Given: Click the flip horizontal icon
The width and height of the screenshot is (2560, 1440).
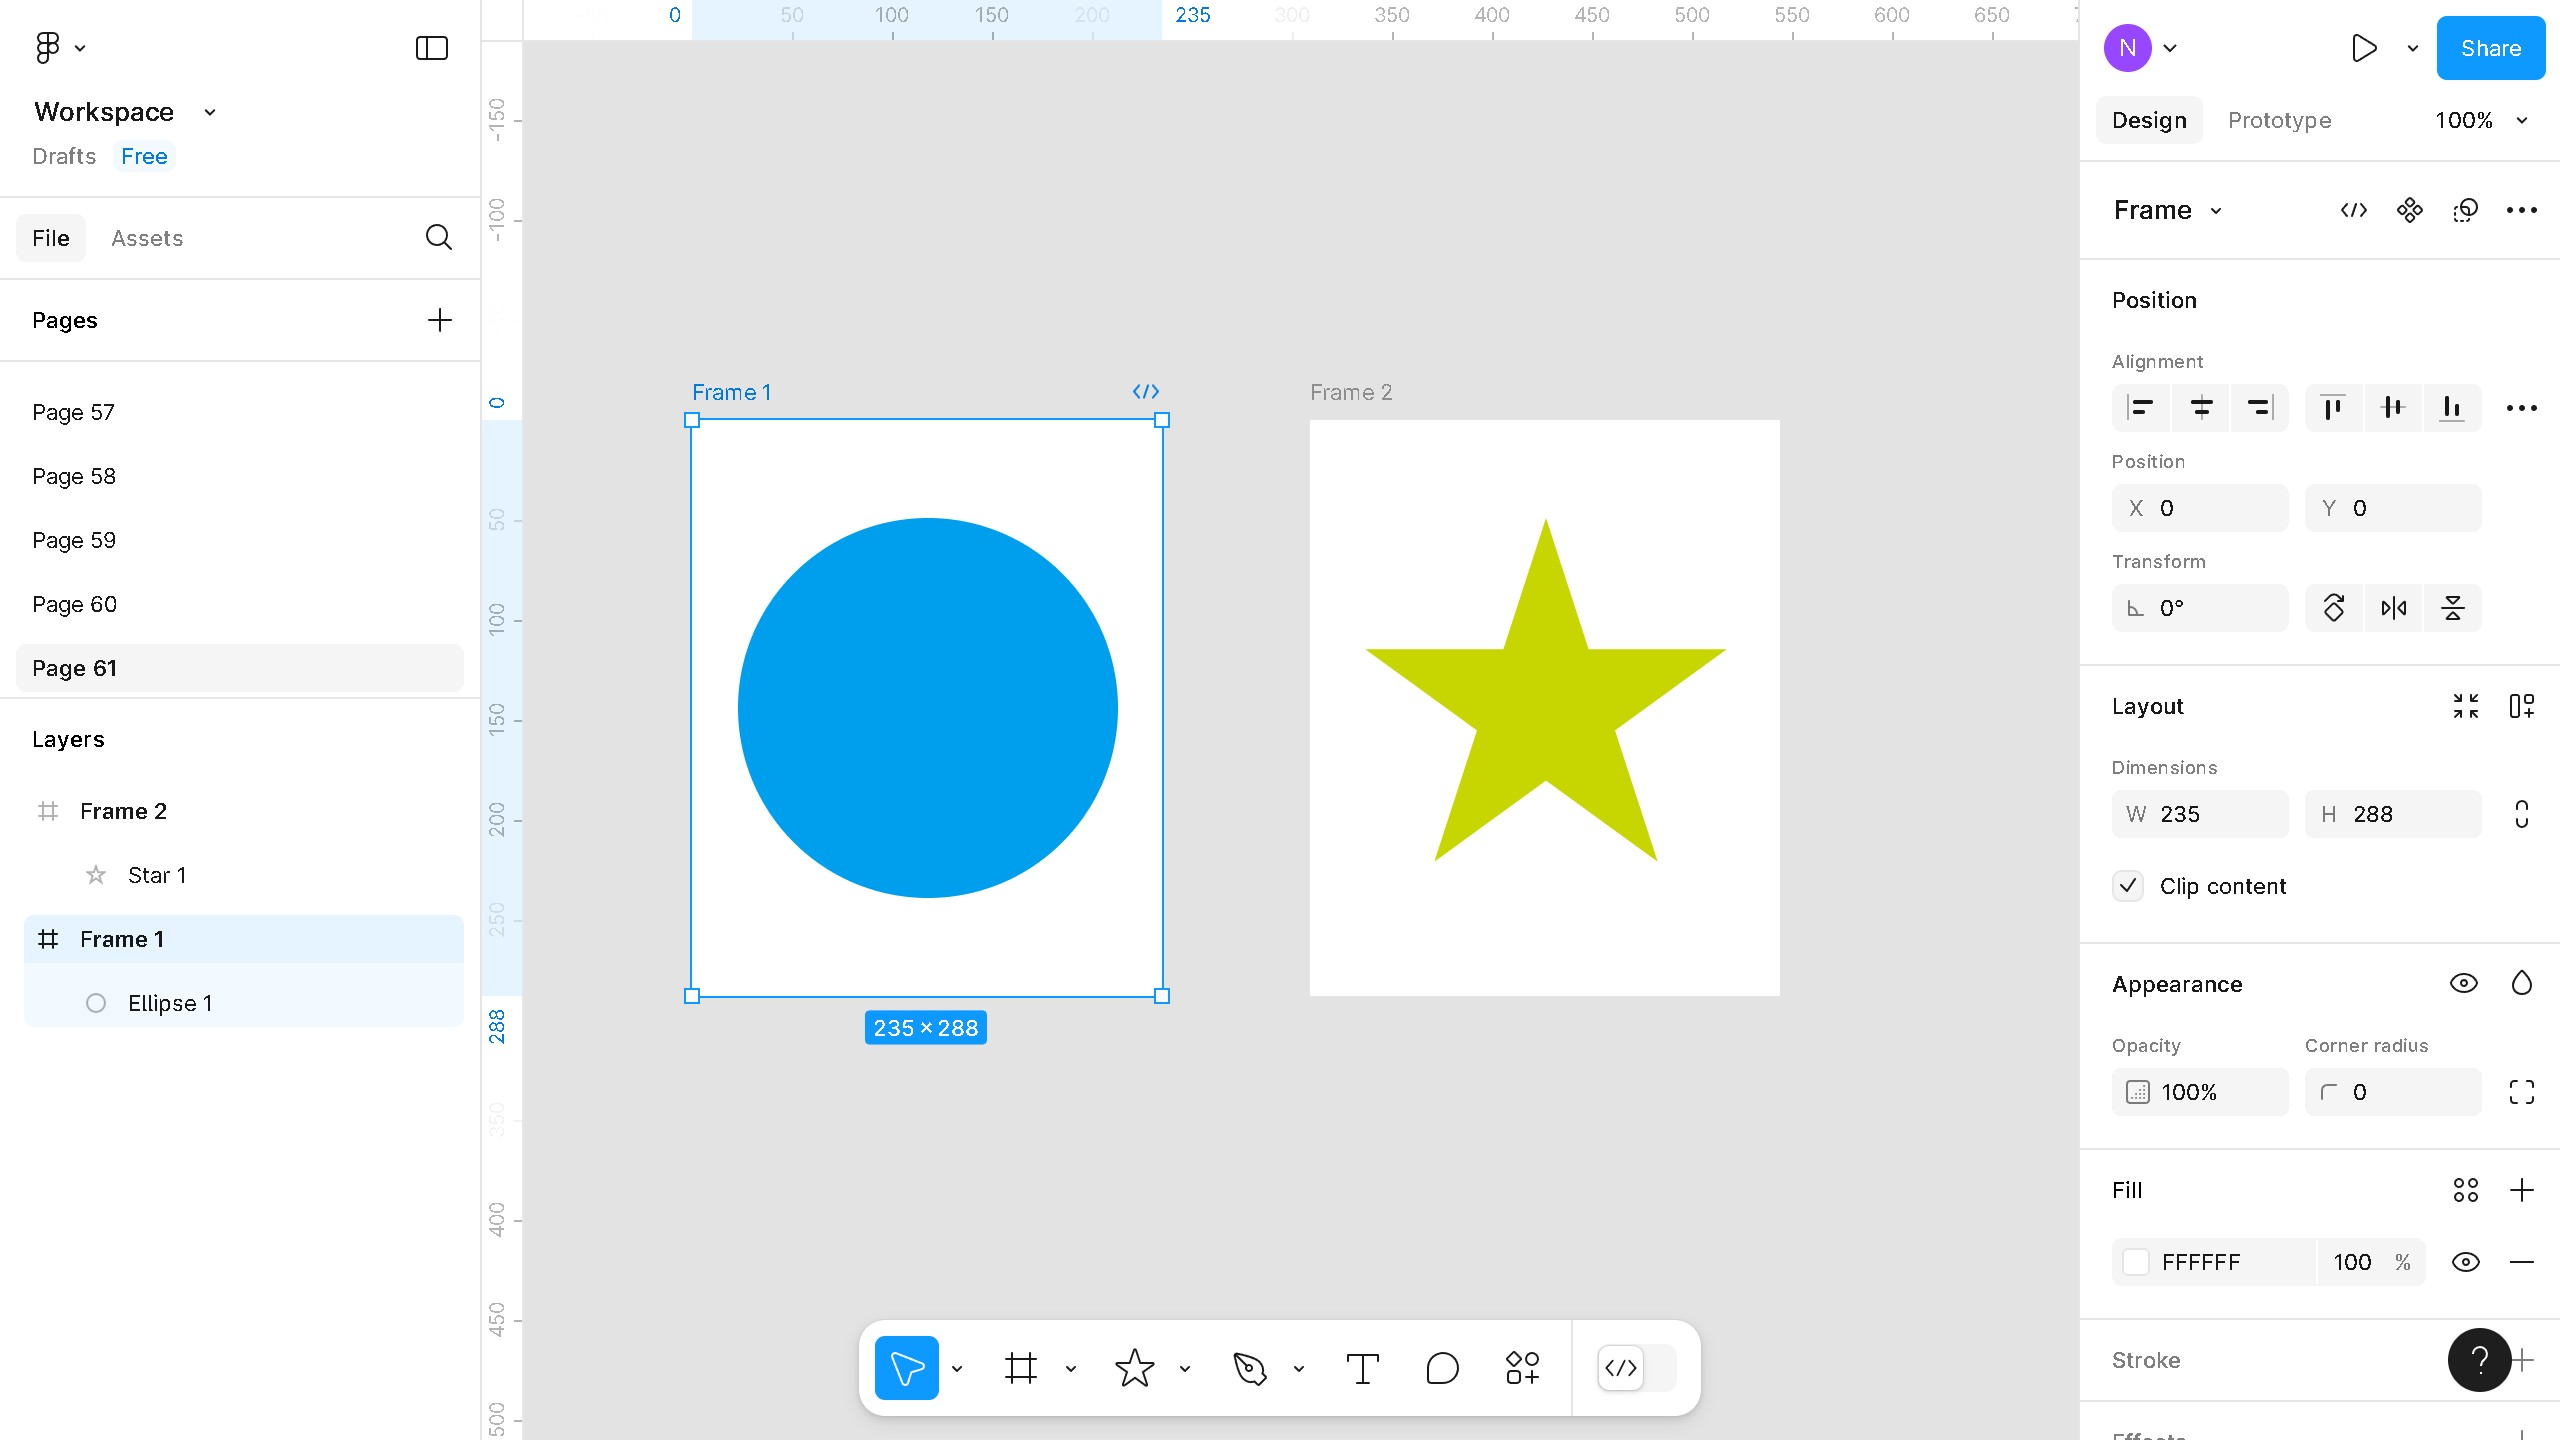Looking at the screenshot, I should 2393,608.
